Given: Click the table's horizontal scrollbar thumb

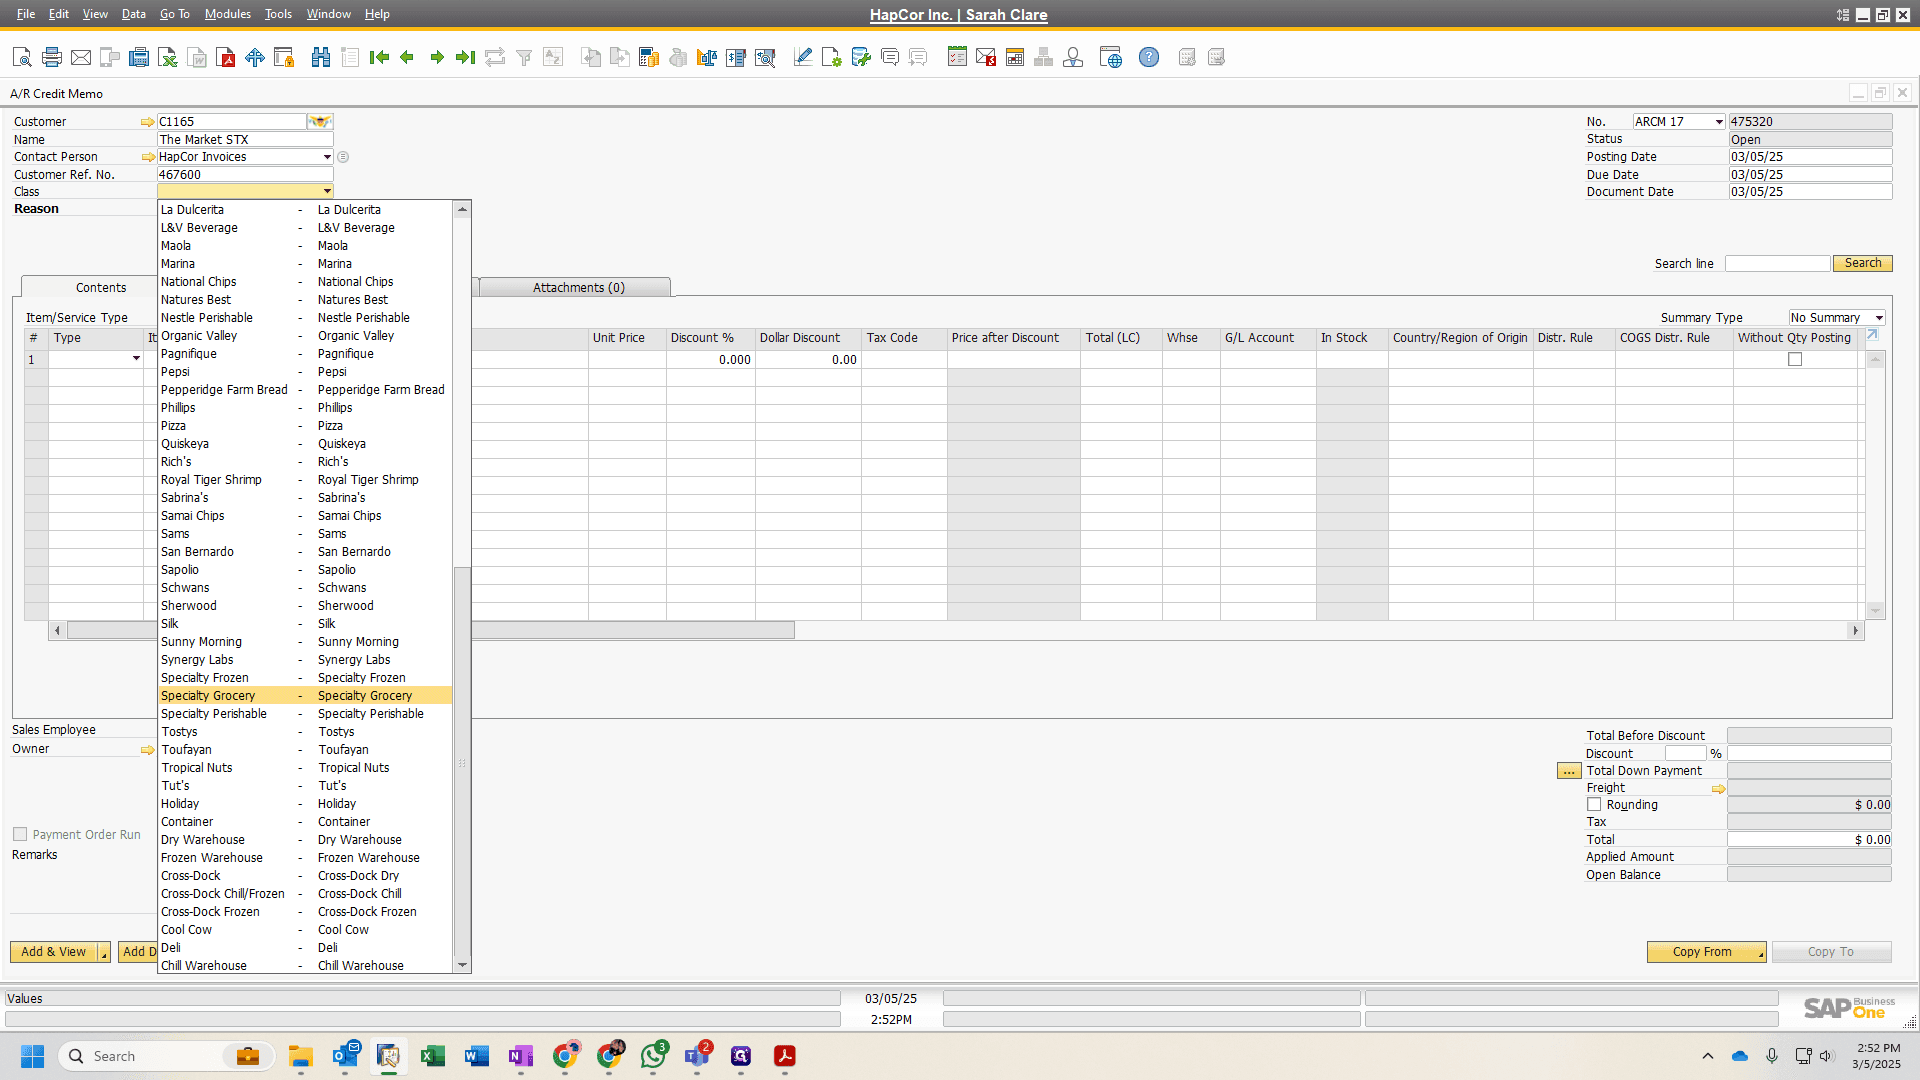Looking at the screenshot, I should point(430,631).
